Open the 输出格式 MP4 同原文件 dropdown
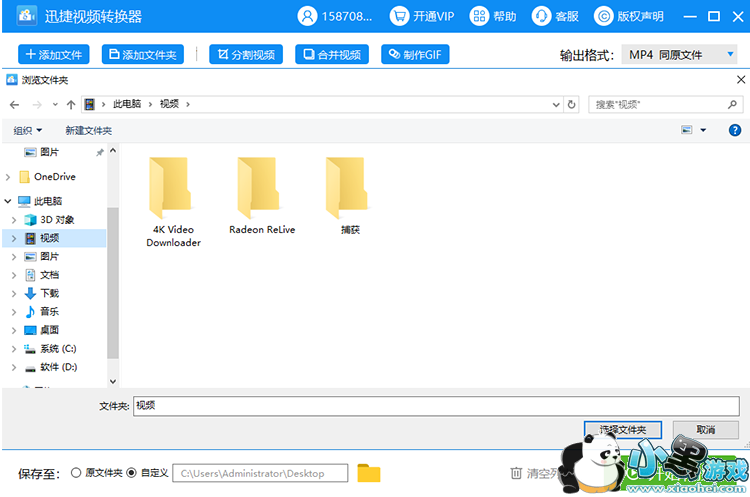 pos(679,55)
